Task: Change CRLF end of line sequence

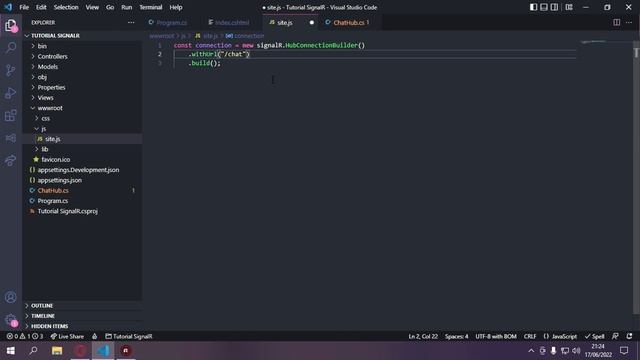Action: (x=530, y=336)
